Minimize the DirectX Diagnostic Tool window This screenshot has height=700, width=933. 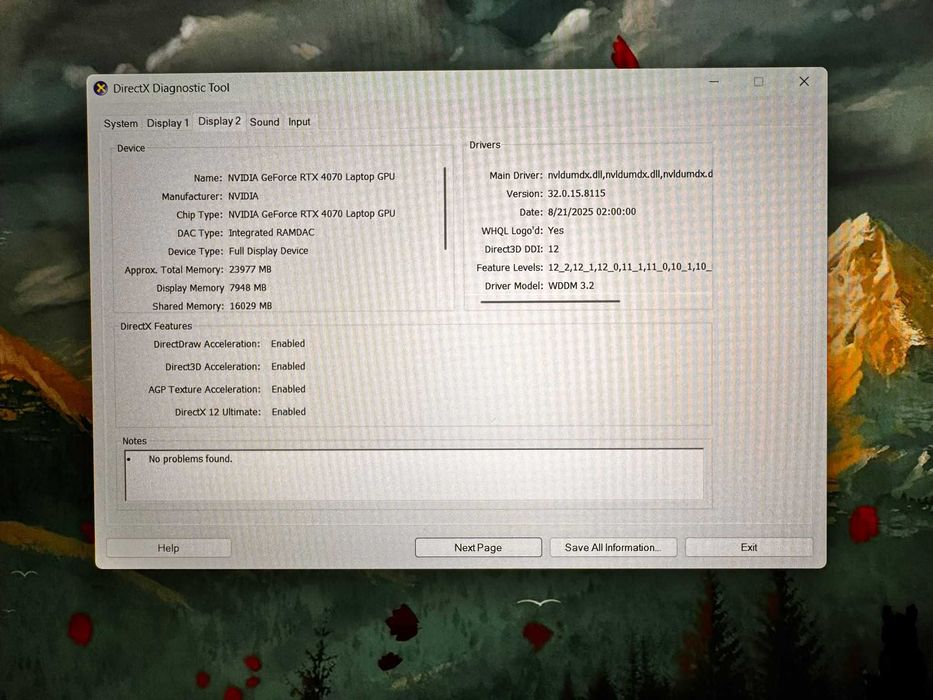714,81
